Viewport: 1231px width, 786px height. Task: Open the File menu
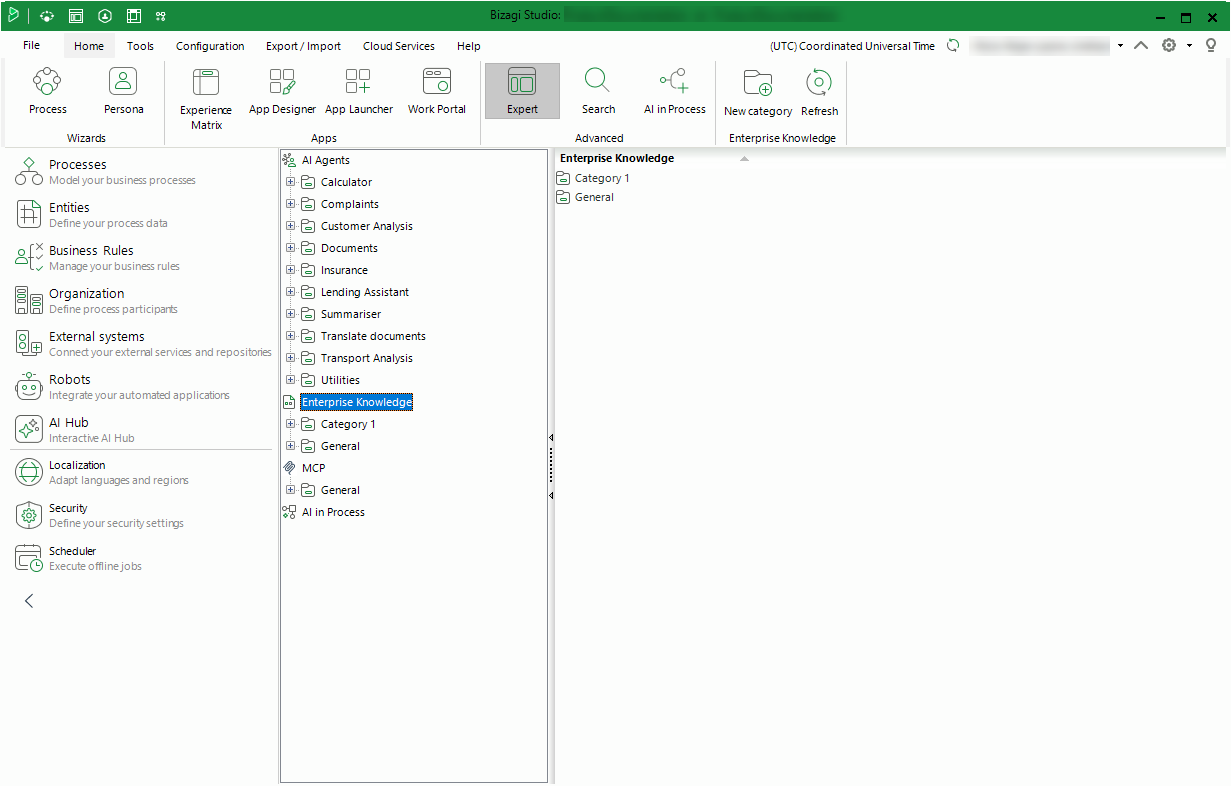pyautogui.click(x=31, y=46)
